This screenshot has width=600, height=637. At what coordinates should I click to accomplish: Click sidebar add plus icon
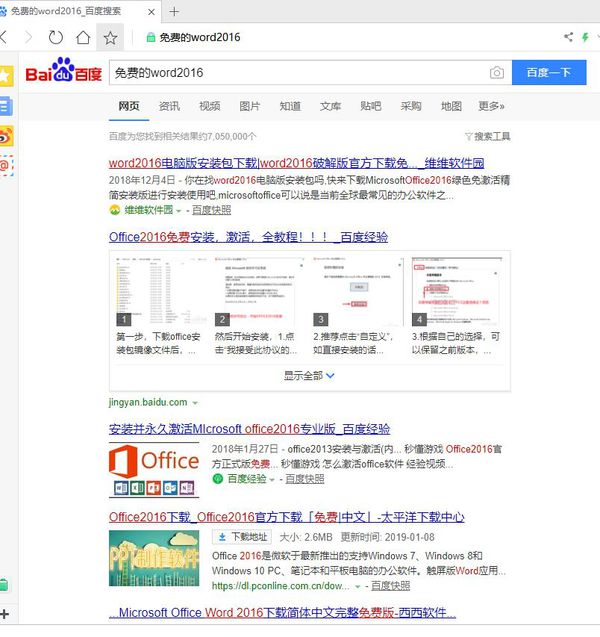tap(4, 614)
